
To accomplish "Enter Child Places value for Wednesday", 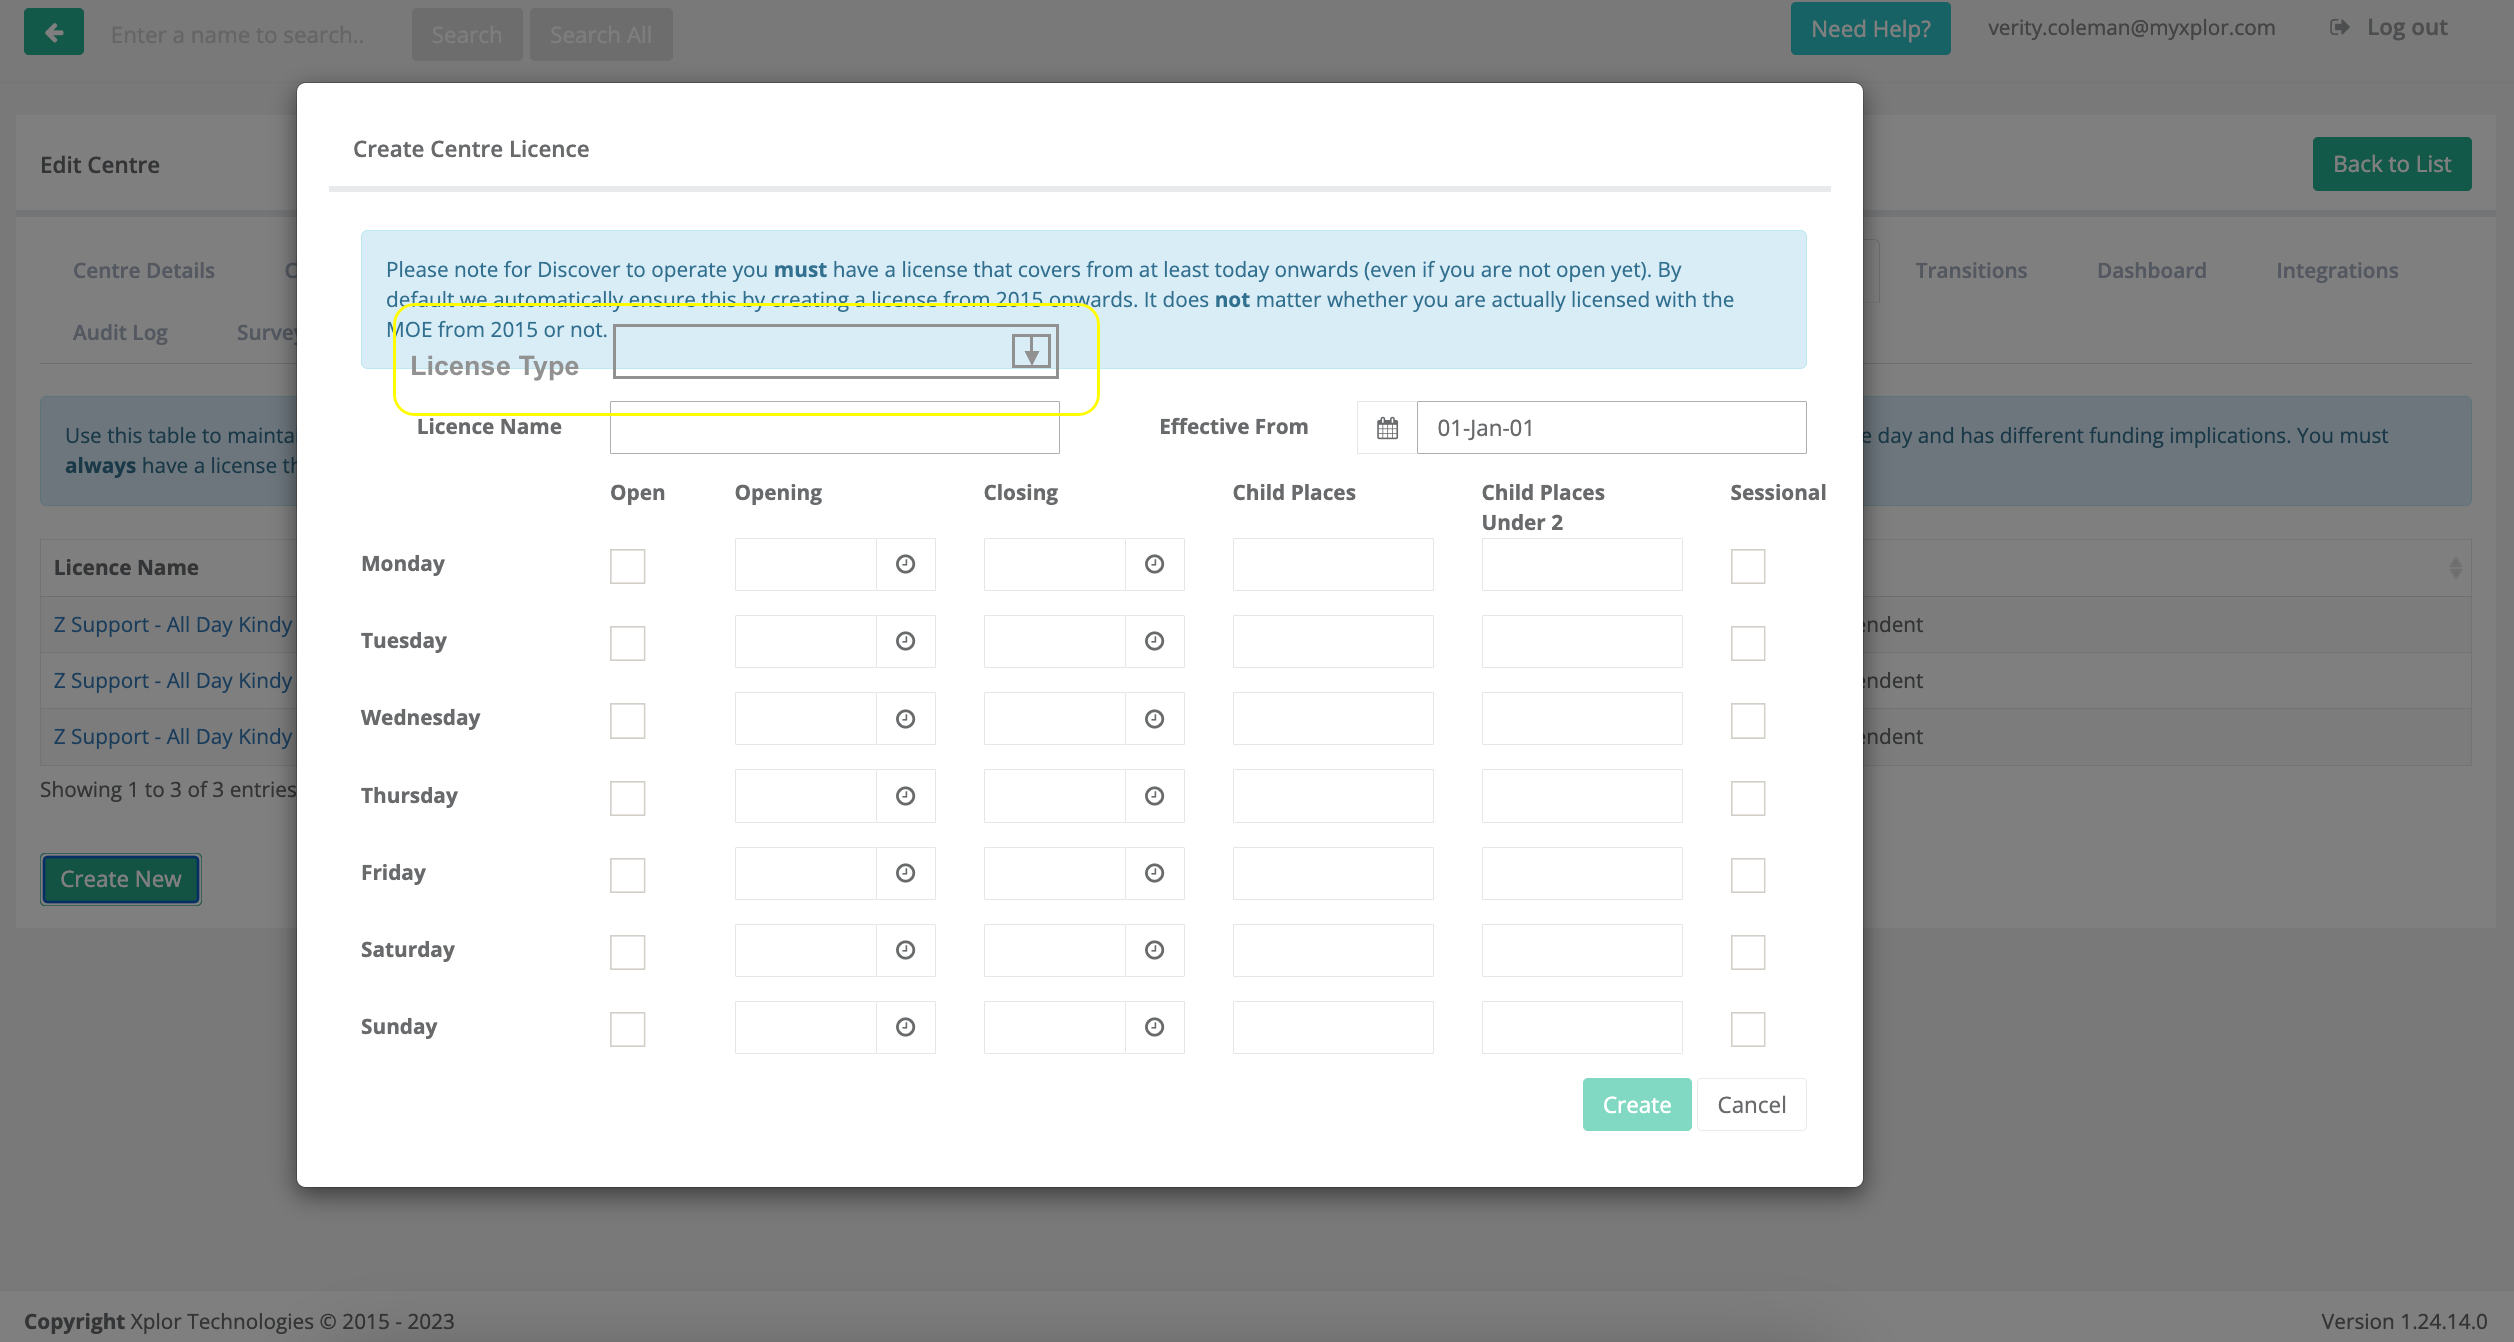I will tap(1332, 717).
